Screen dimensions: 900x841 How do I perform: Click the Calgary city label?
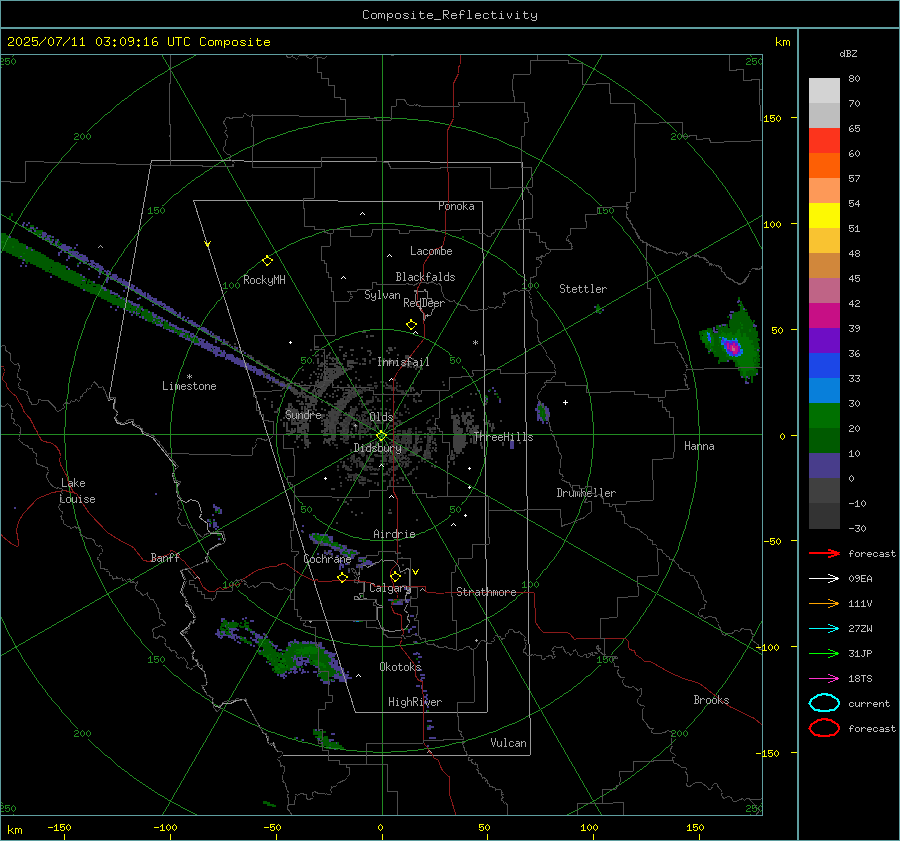(x=390, y=588)
